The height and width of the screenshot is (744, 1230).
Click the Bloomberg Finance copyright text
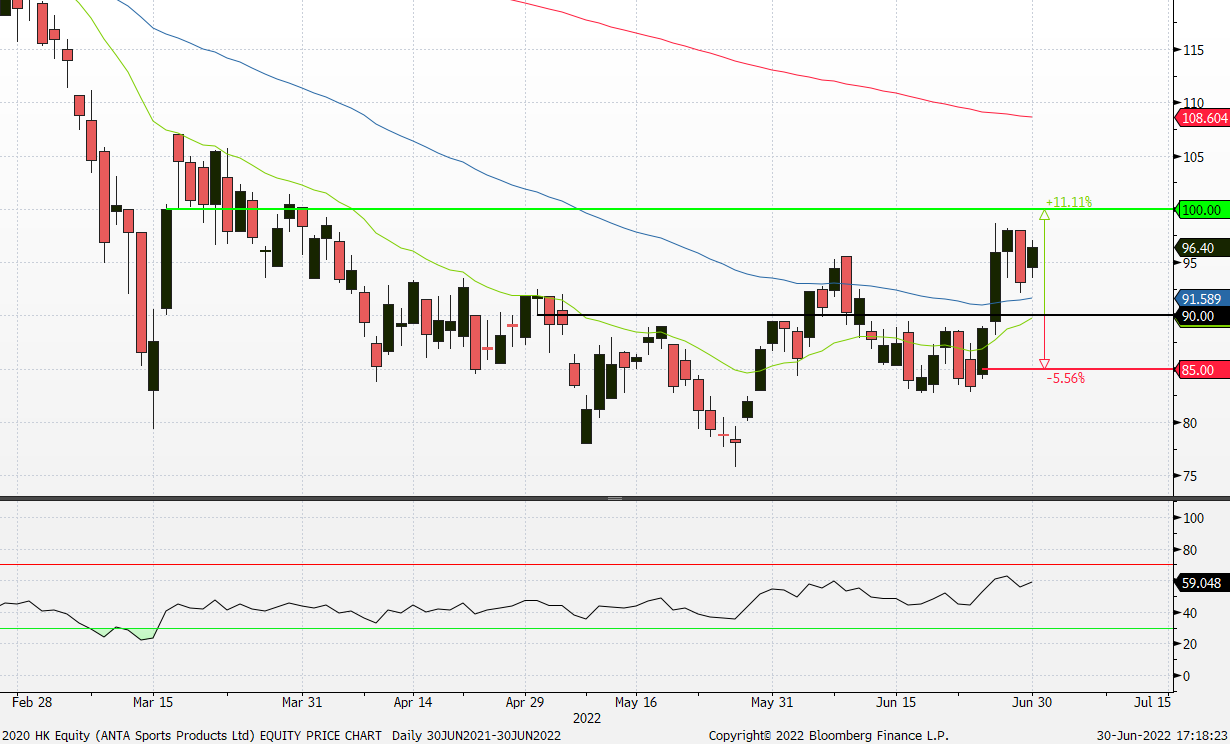(x=828, y=736)
